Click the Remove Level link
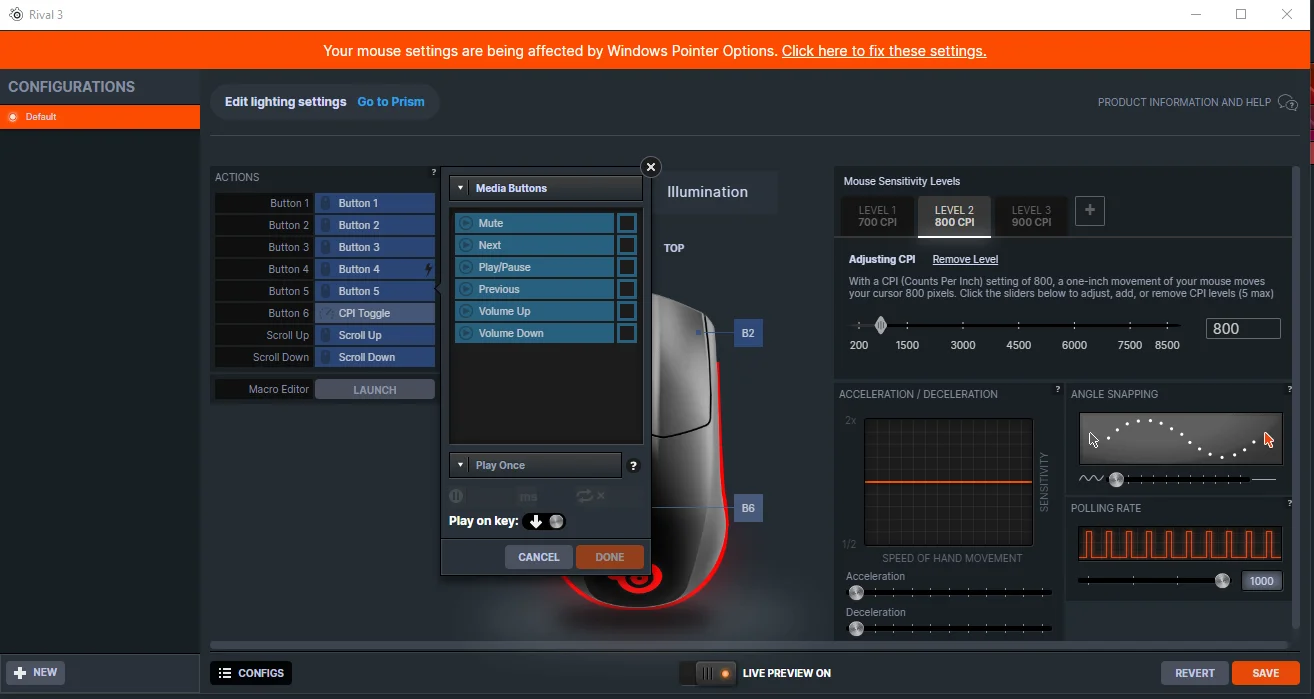This screenshot has height=699, width=1314. 965,259
